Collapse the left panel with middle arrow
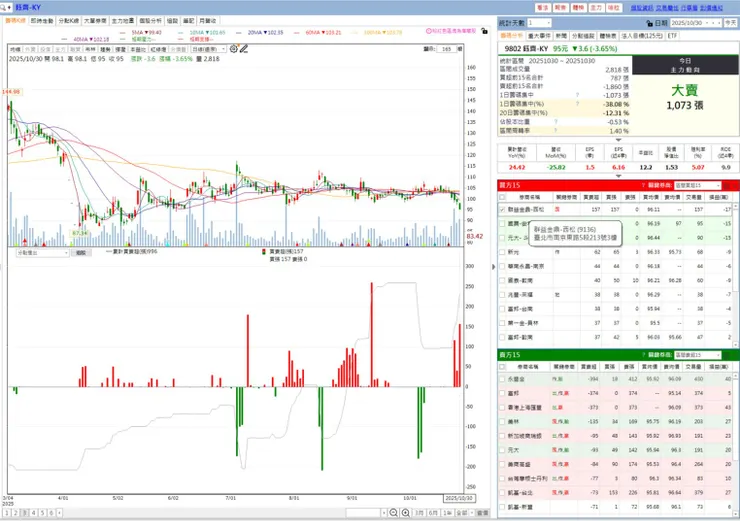 (x=494, y=267)
